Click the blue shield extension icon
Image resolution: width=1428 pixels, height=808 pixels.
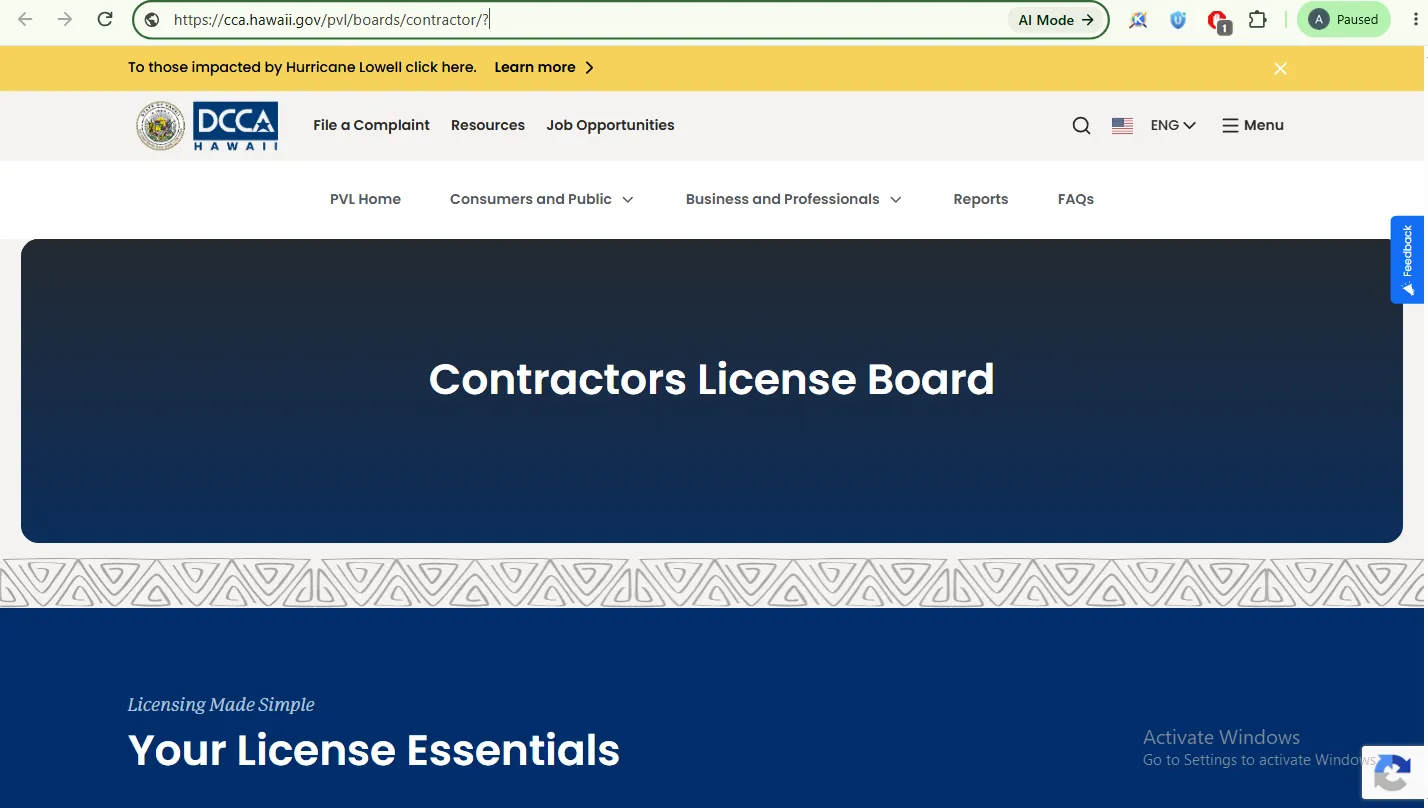point(1178,19)
